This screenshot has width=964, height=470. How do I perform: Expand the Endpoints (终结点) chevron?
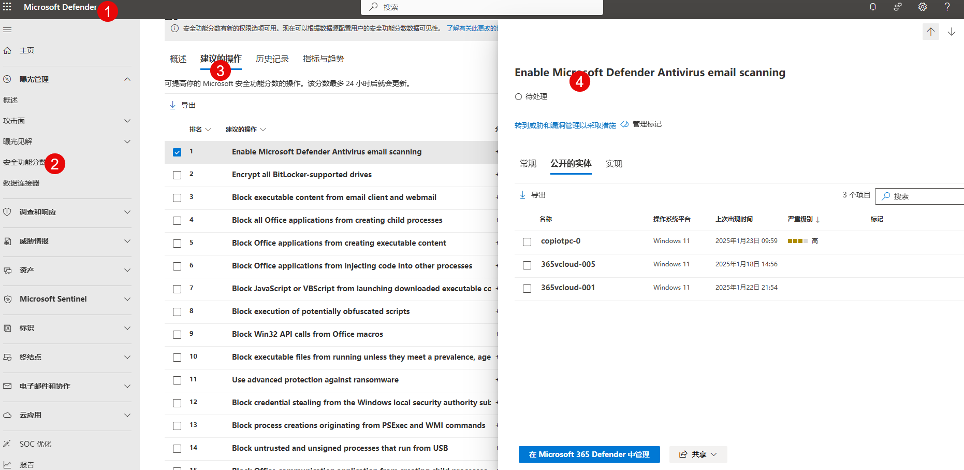coord(127,357)
